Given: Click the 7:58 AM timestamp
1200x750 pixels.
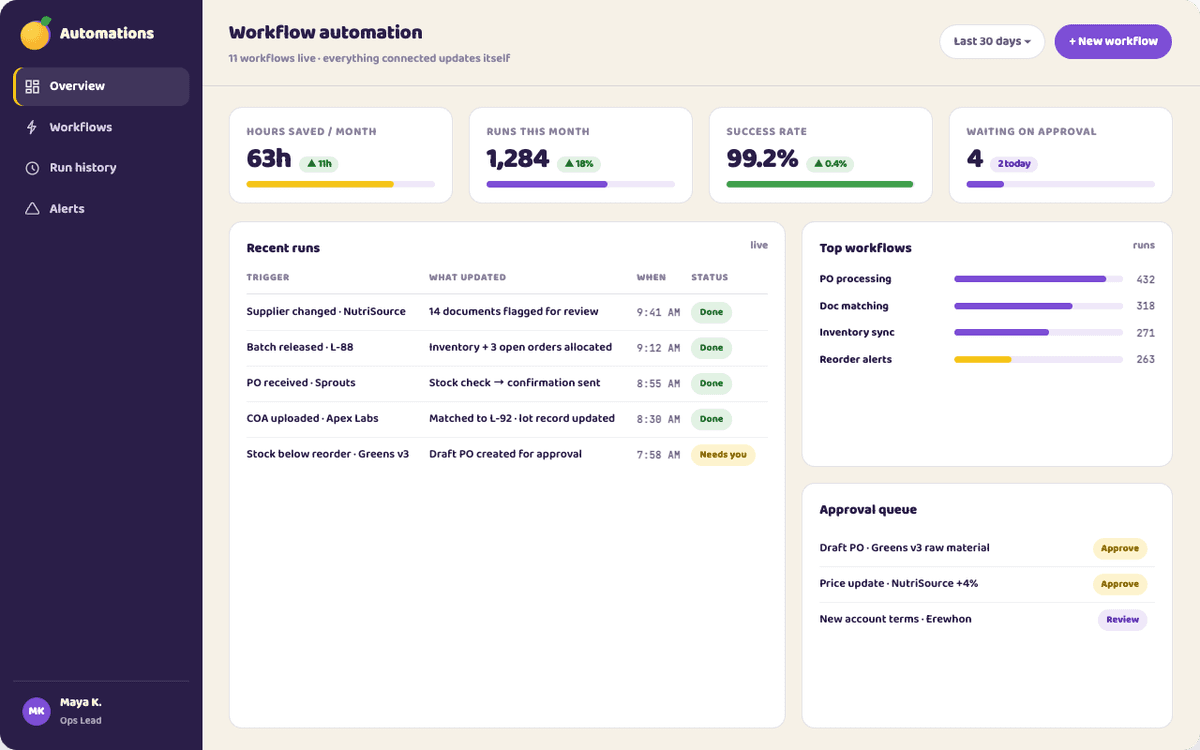Looking at the screenshot, I should coord(658,455).
